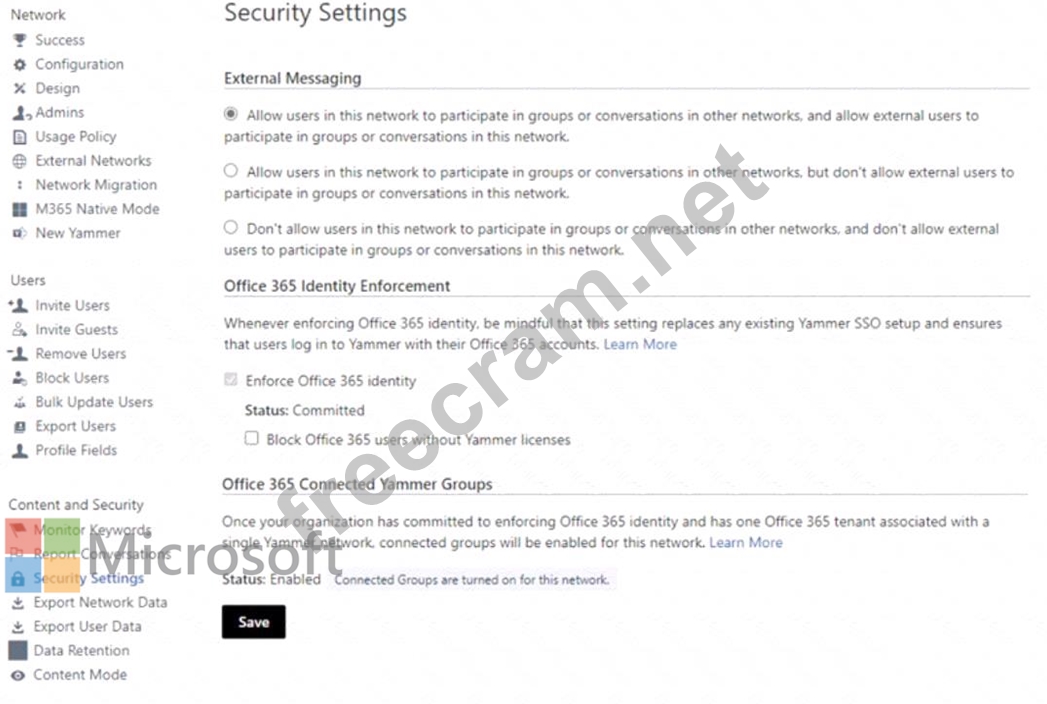Select radio allowing users but blocking externals
This screenshot has width=1047, height=704.
click(x=231, y=171)
